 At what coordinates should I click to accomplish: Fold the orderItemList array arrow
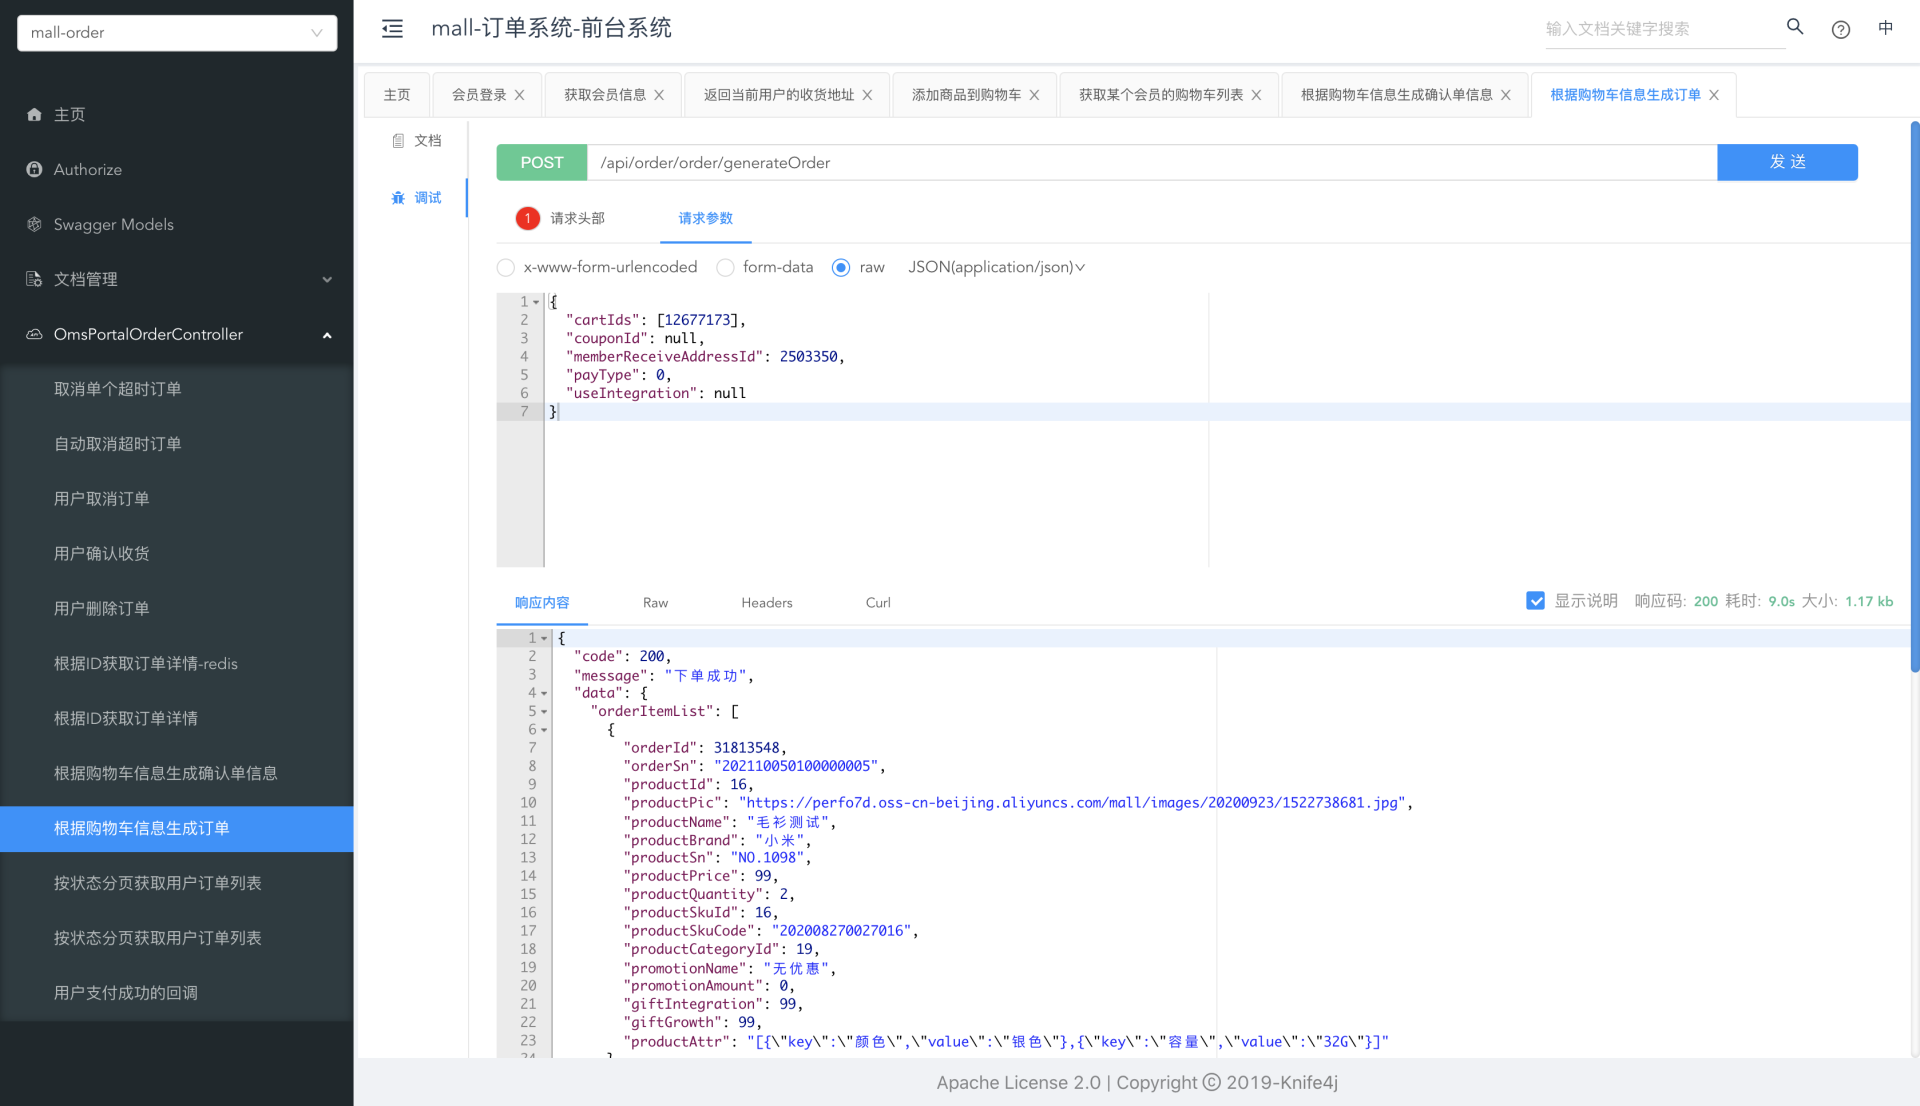(544, 712)
